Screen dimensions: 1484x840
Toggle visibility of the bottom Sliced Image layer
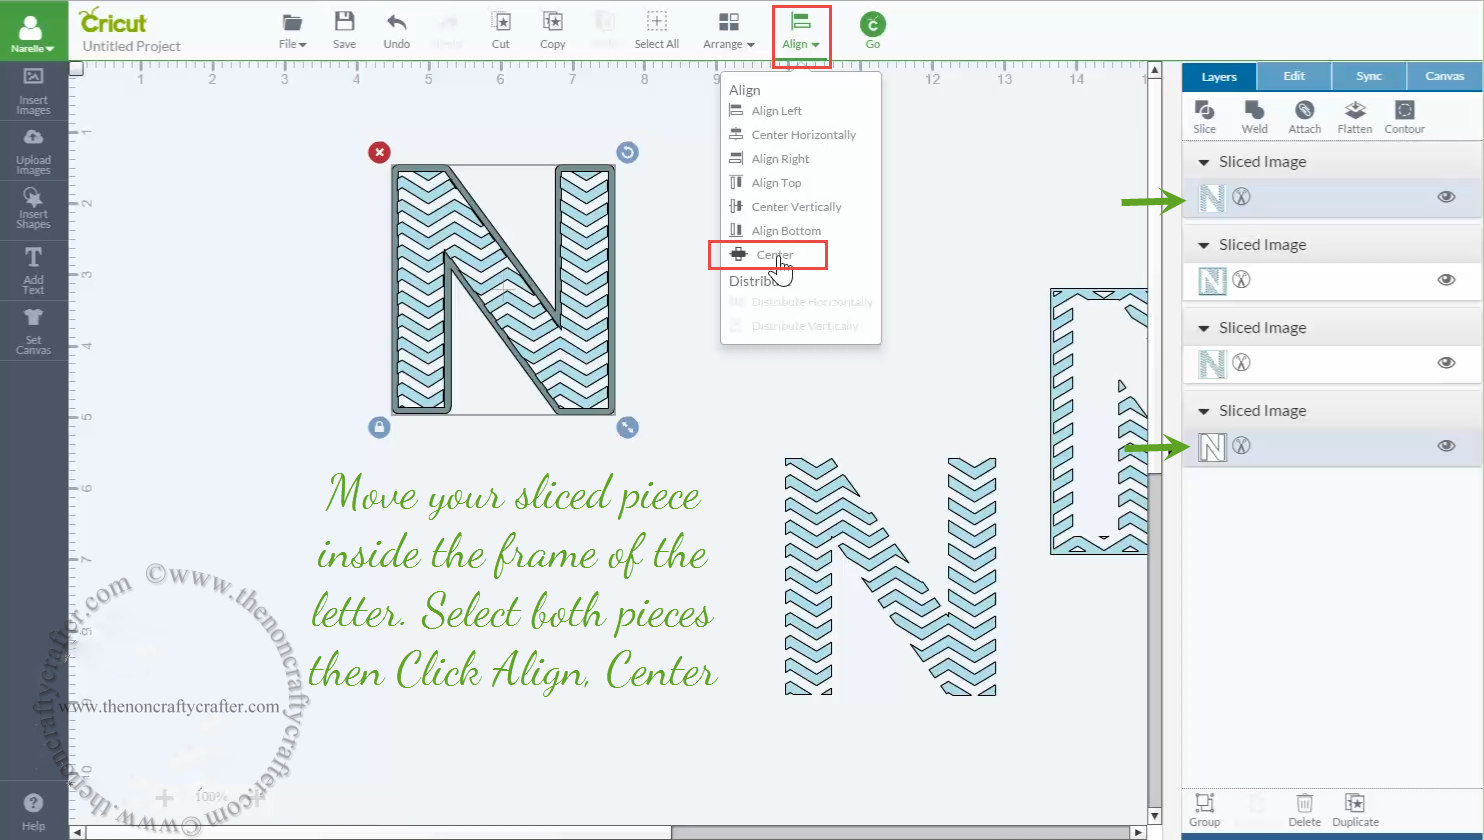click(1446, 446)
